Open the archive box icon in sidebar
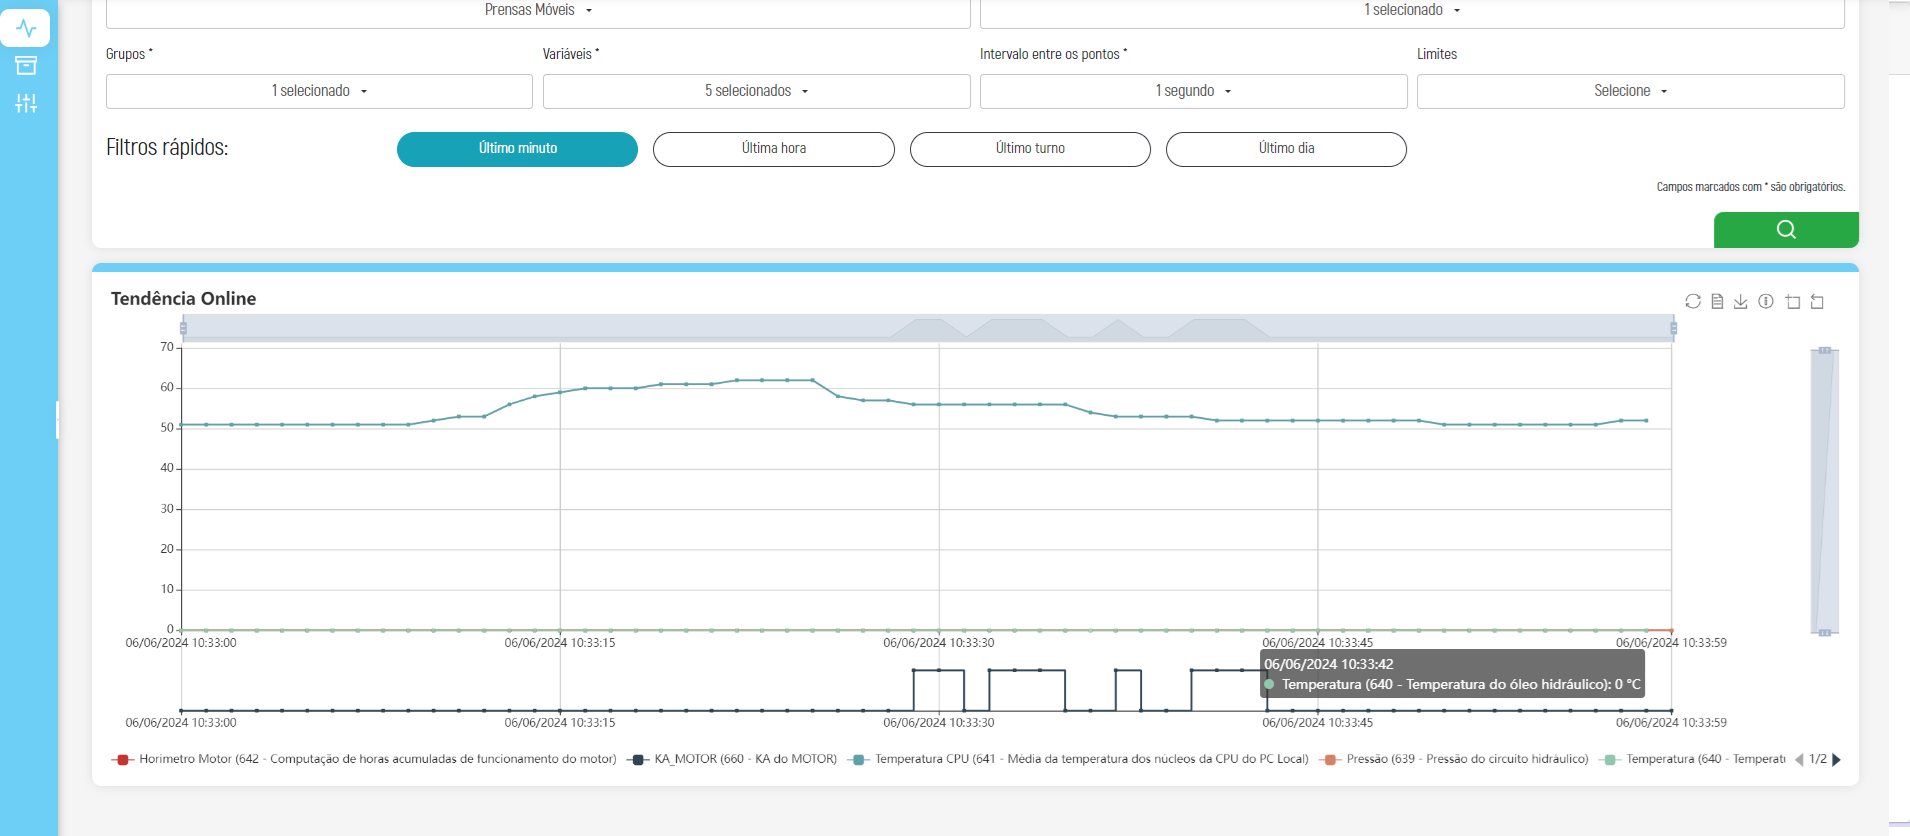 click(26, 66)
